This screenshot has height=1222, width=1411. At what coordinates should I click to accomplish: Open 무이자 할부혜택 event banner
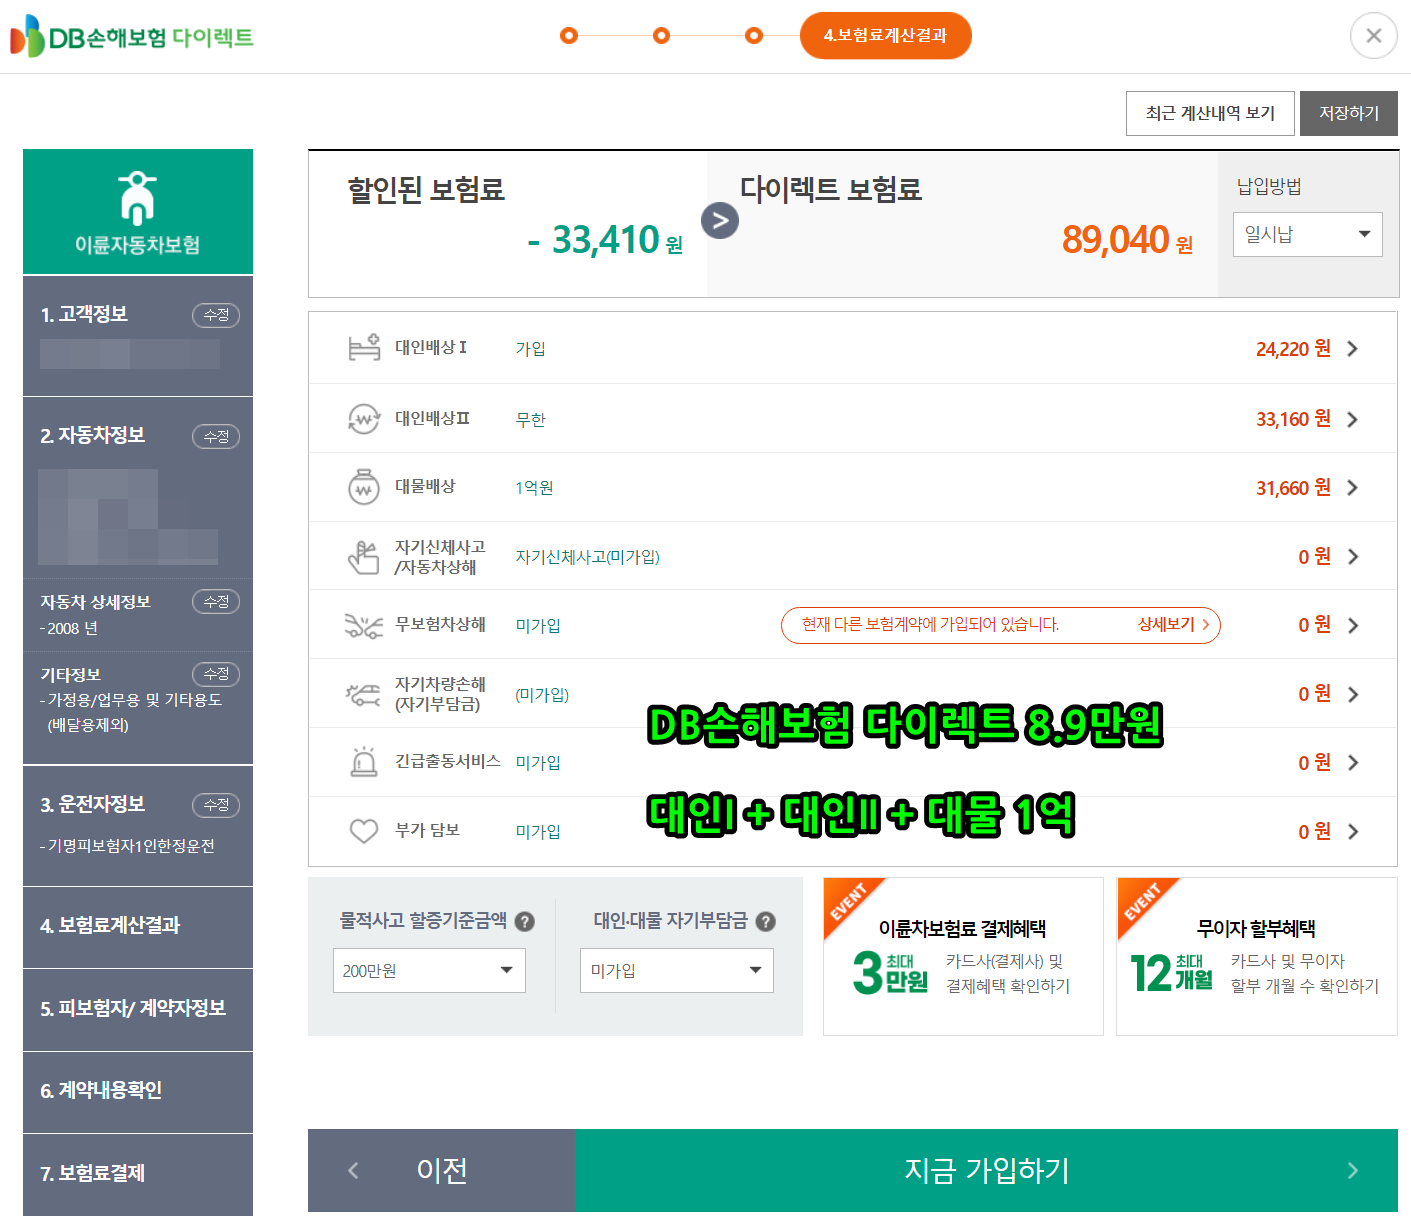(1257, 957)
